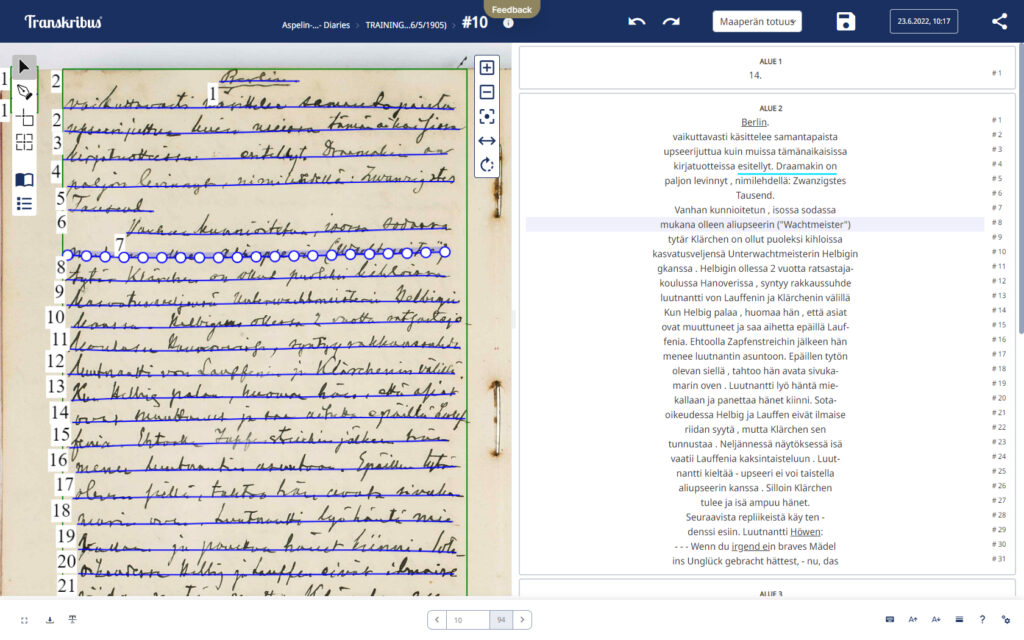Select line 'tulee ja isä ampuu hänet.'
Screen dimensions: 1024x640
point(754,502)
